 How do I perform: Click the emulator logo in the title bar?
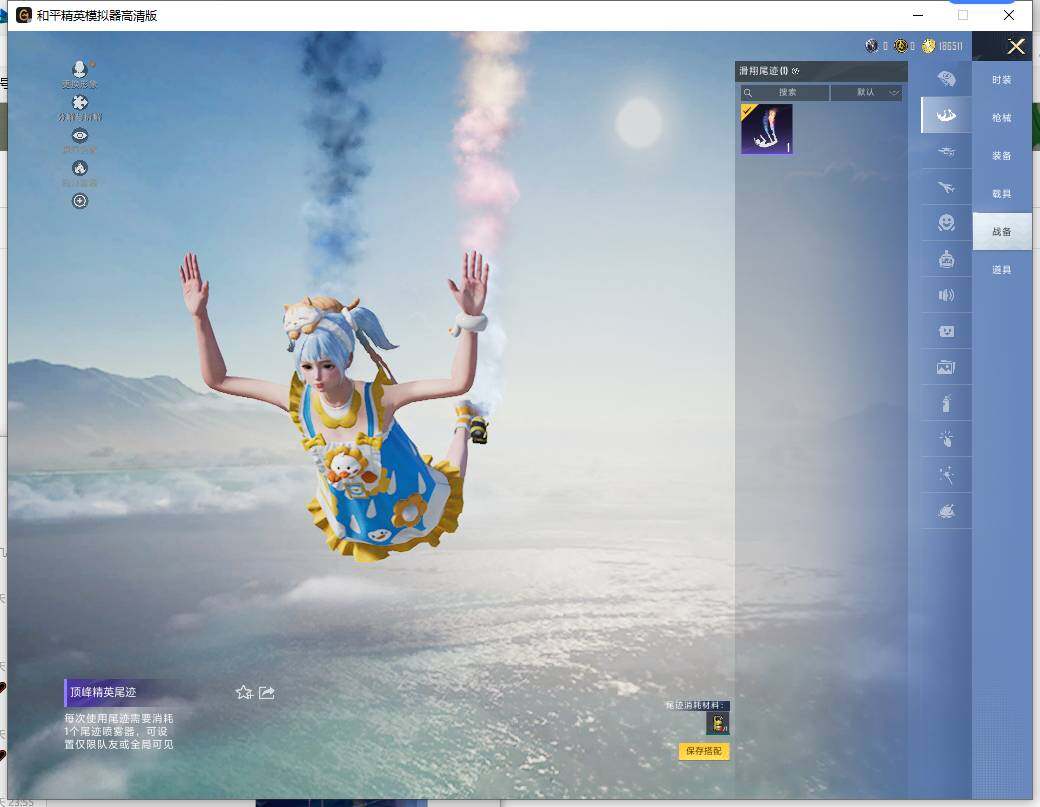coord(24,15)
